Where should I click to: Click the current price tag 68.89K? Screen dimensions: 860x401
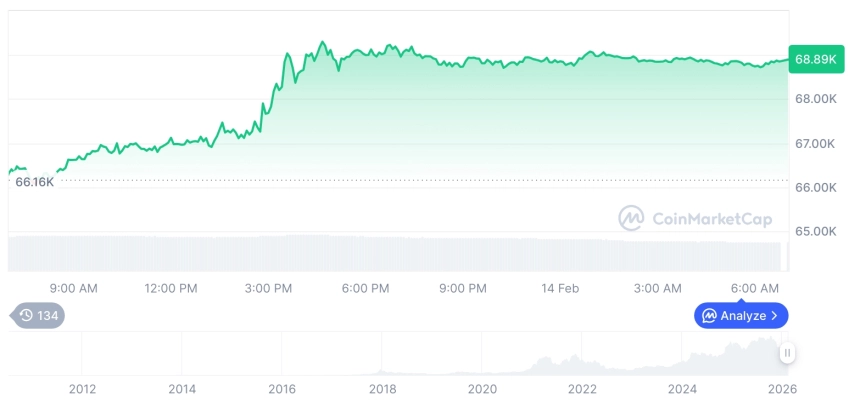[815, 60]
